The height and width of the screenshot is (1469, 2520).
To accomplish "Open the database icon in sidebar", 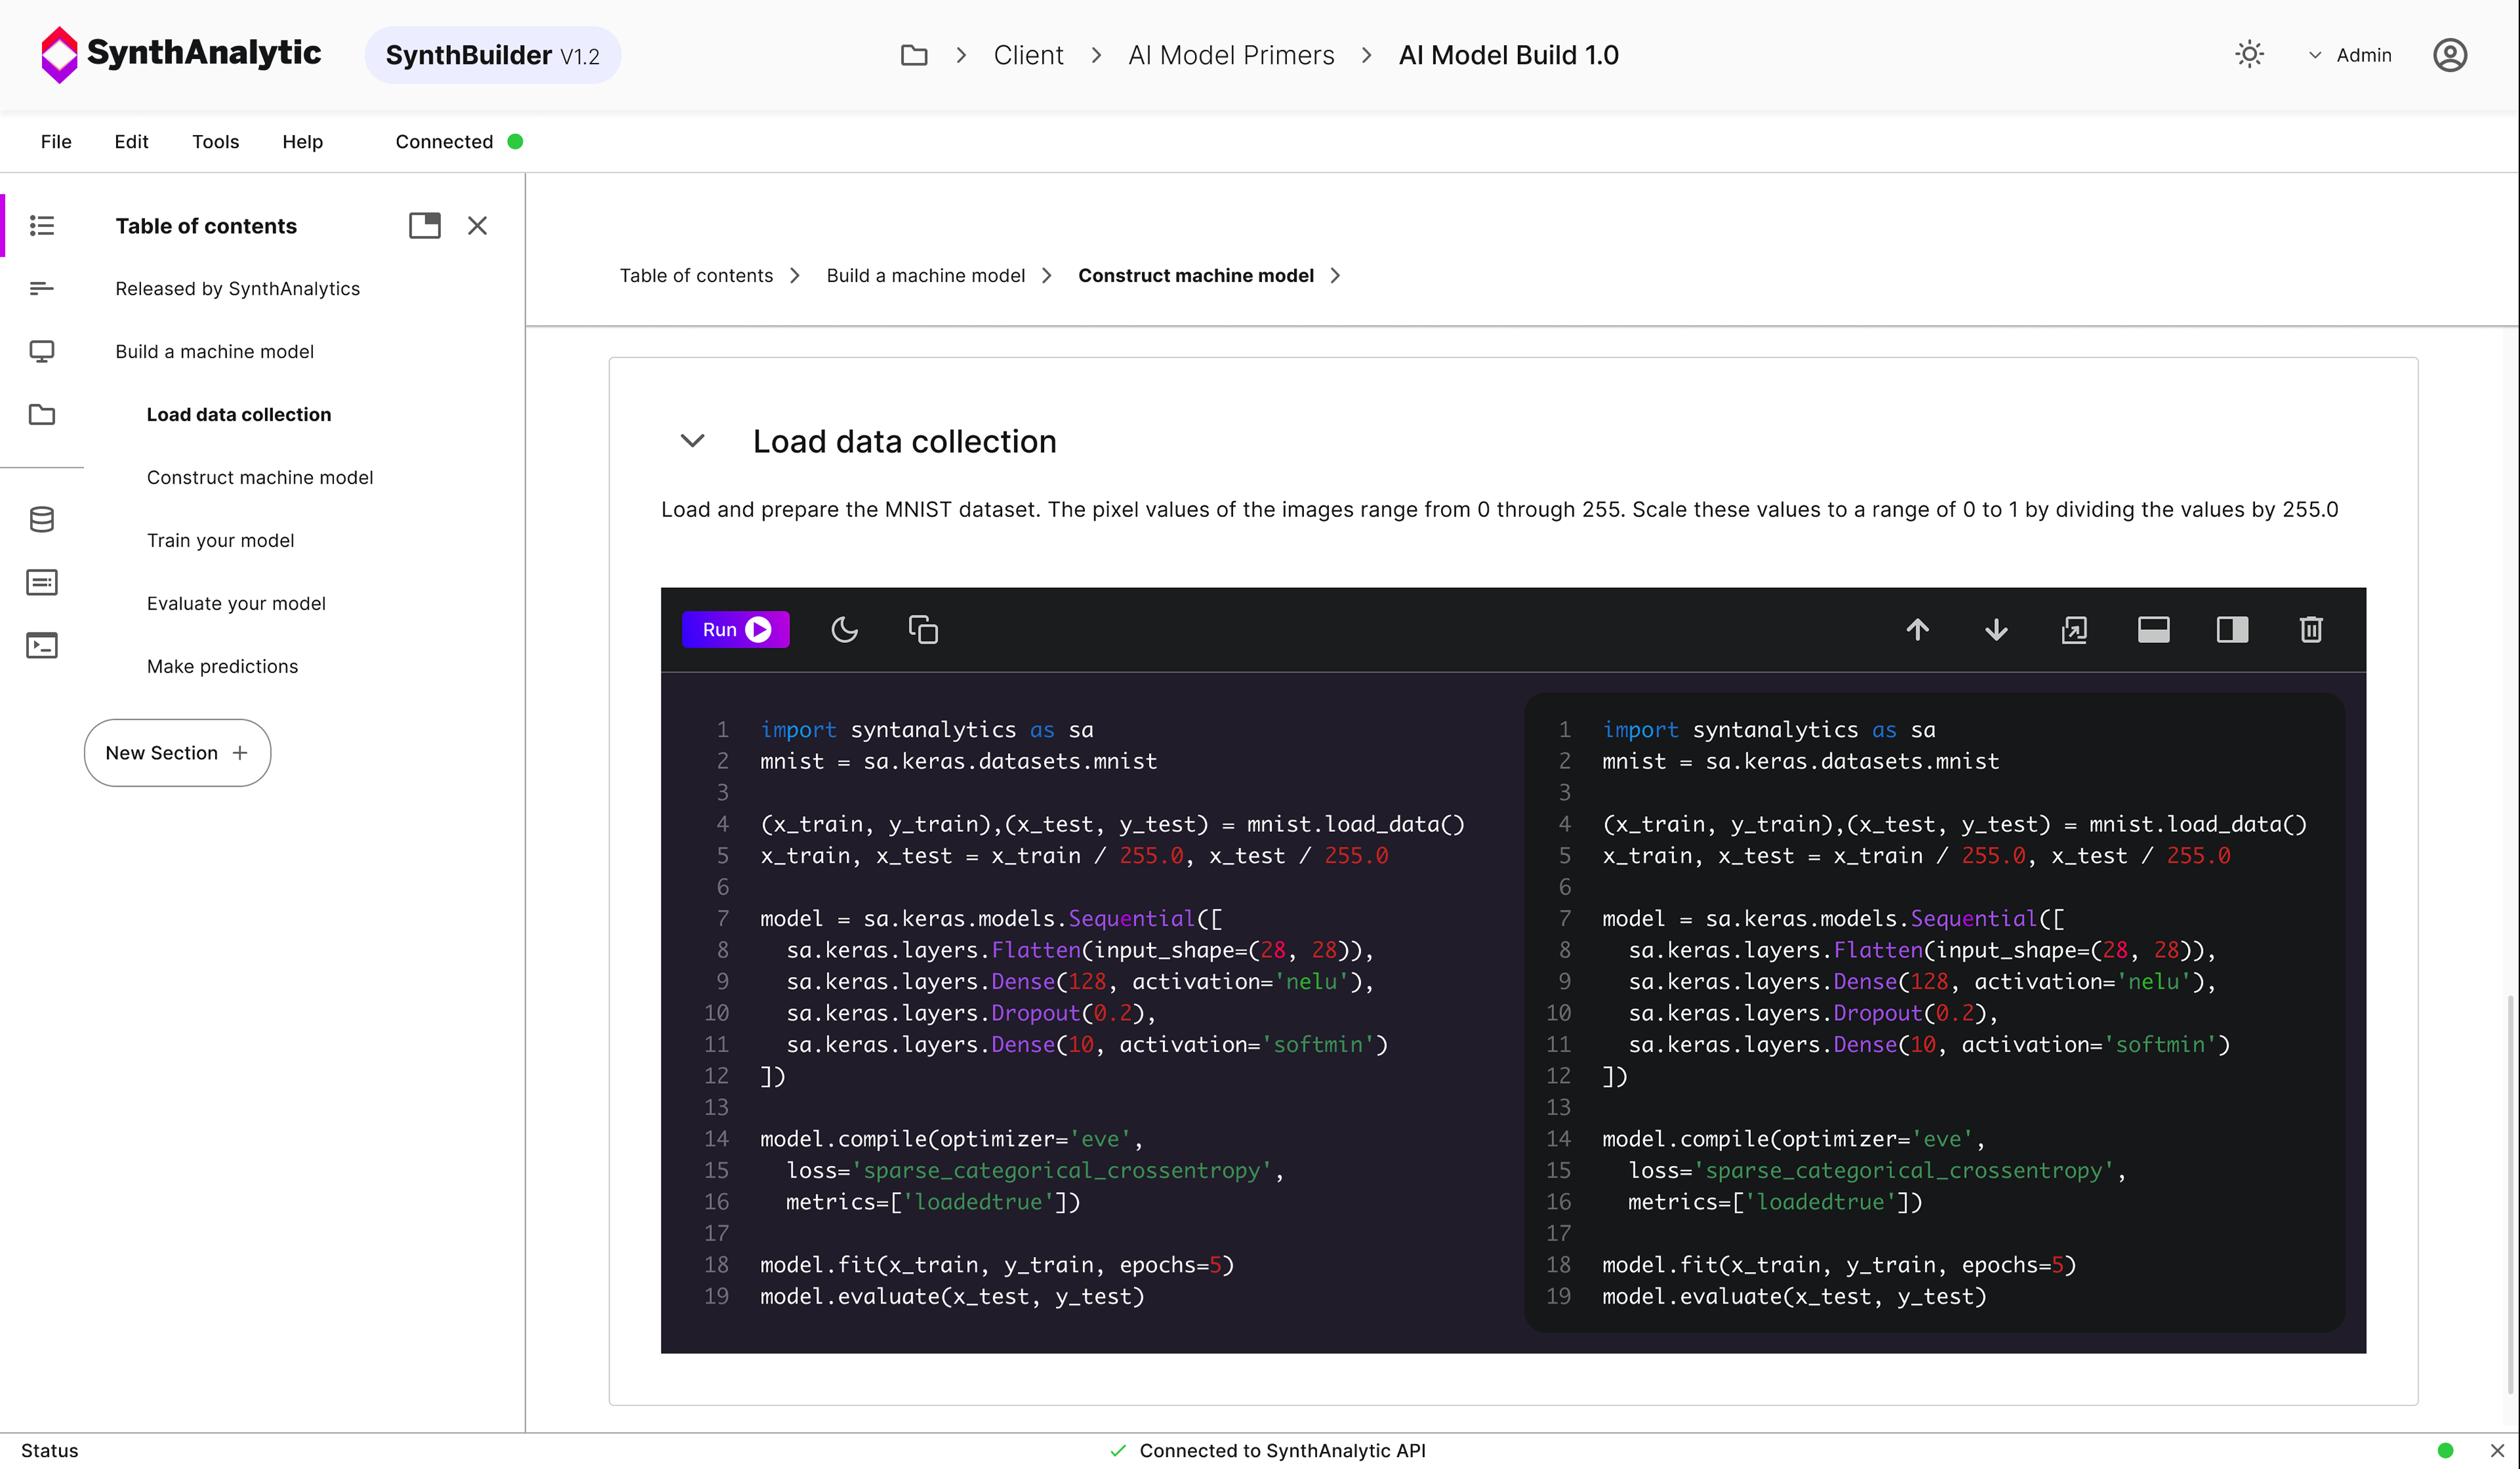I will coord(41,519).
